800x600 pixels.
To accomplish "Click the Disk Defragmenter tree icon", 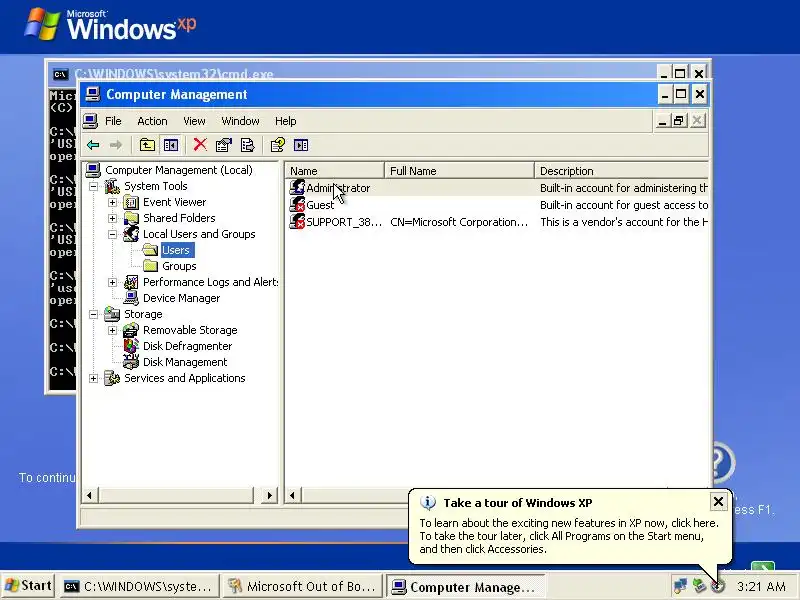I will 131,346.
